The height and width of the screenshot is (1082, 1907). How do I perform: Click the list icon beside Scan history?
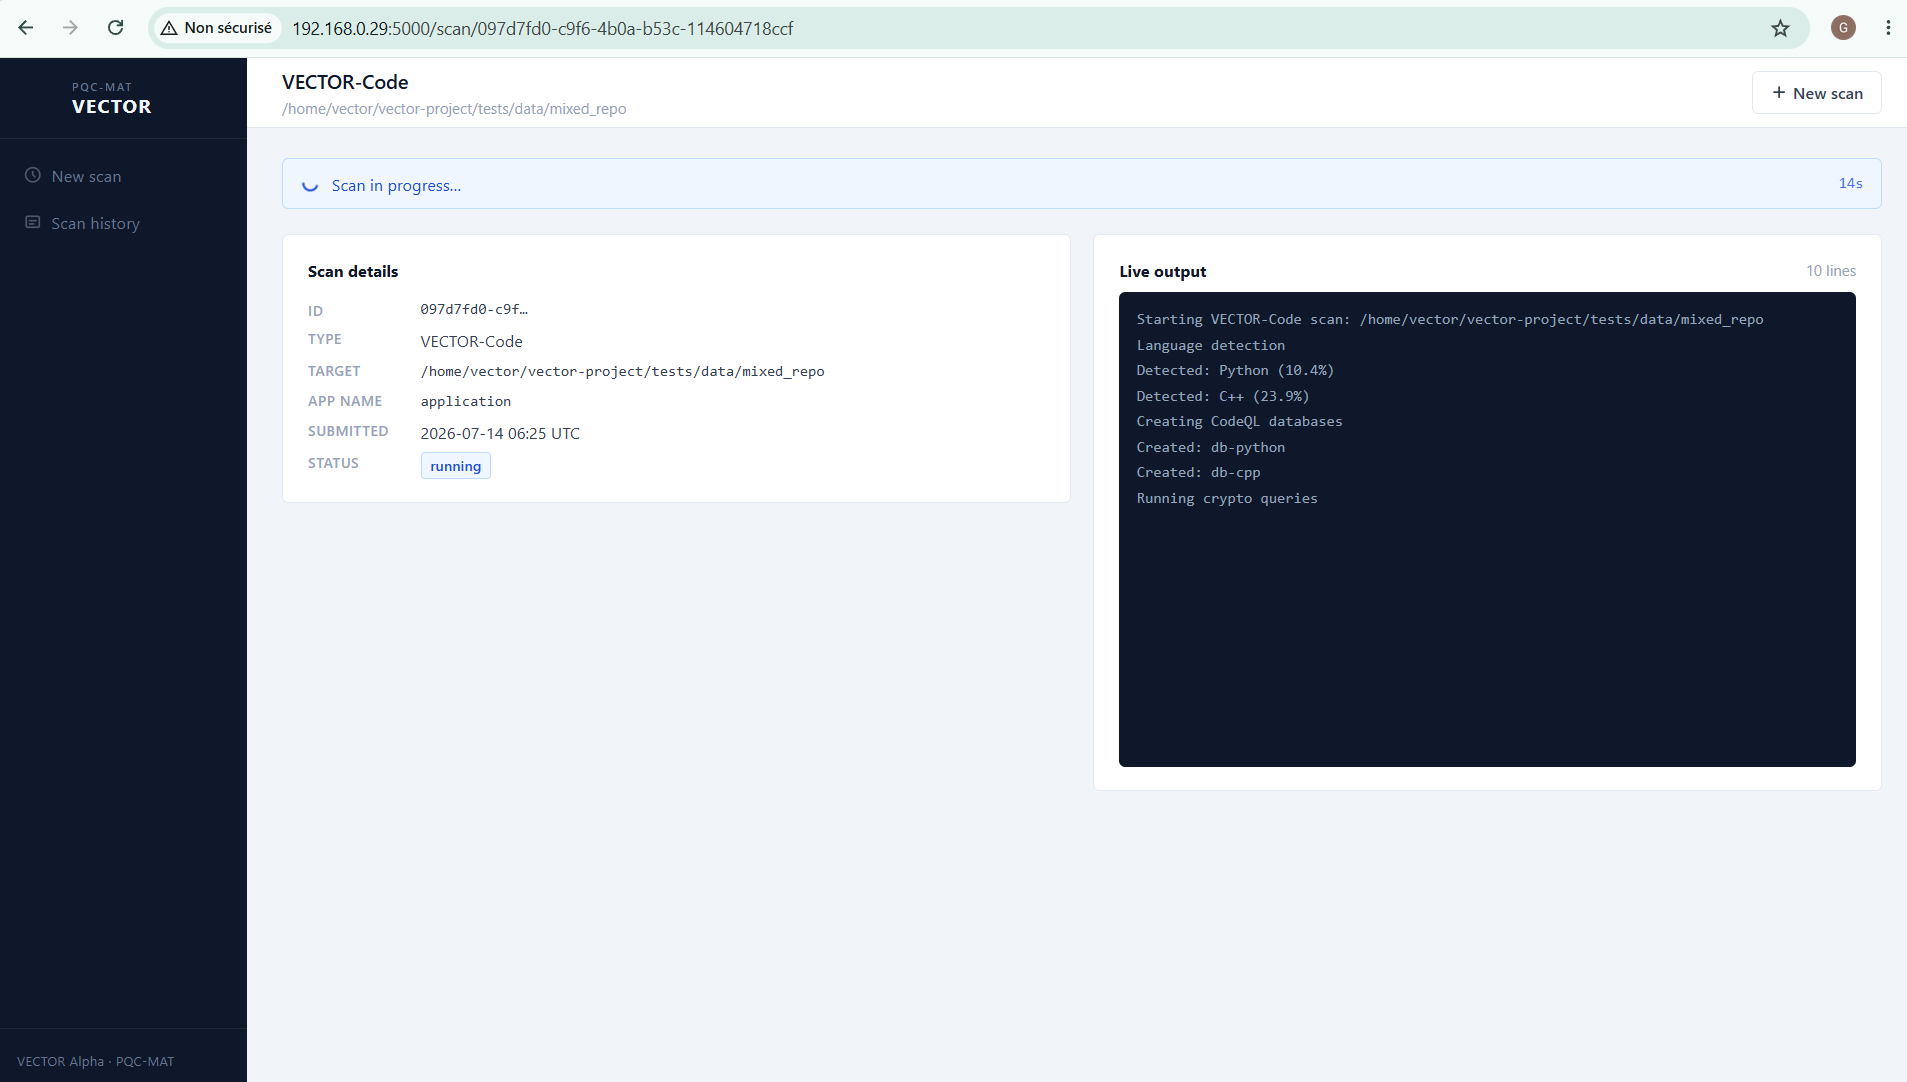[33, 222]
